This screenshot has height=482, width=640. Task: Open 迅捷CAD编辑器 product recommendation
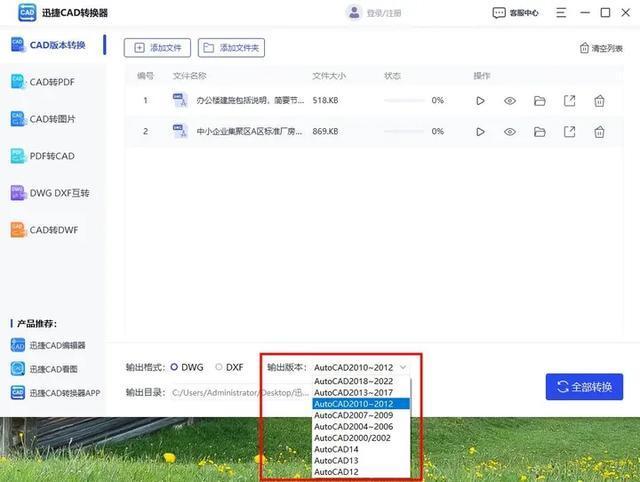tap(48, 345)
